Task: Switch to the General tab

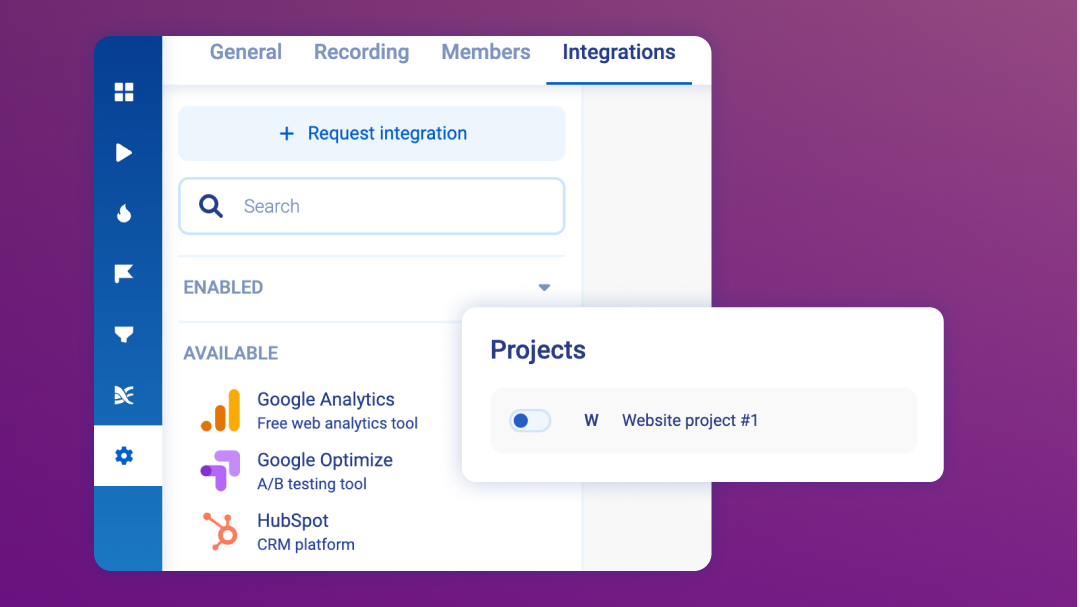Action: tap(245, 52)
